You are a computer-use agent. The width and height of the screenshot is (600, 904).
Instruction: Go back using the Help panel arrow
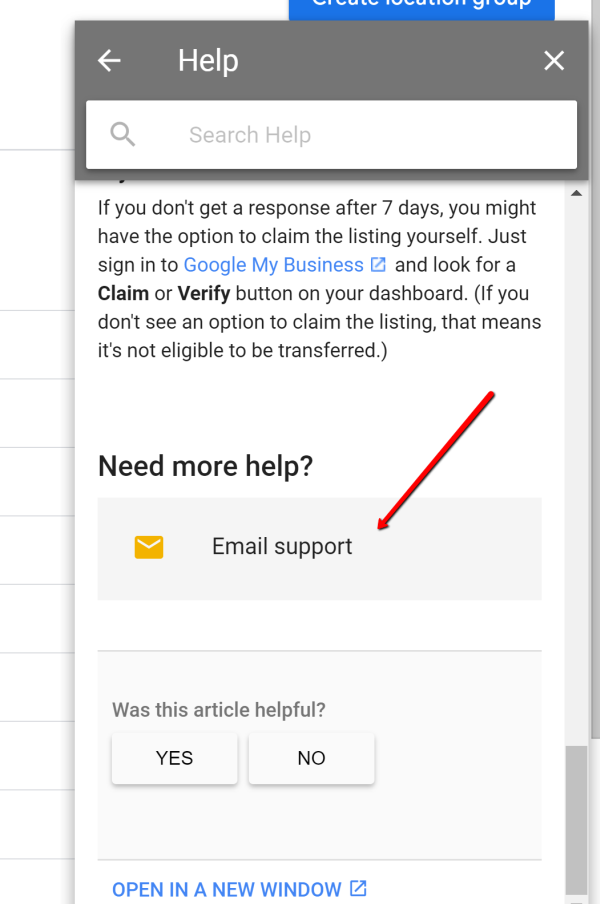[109, 61]
